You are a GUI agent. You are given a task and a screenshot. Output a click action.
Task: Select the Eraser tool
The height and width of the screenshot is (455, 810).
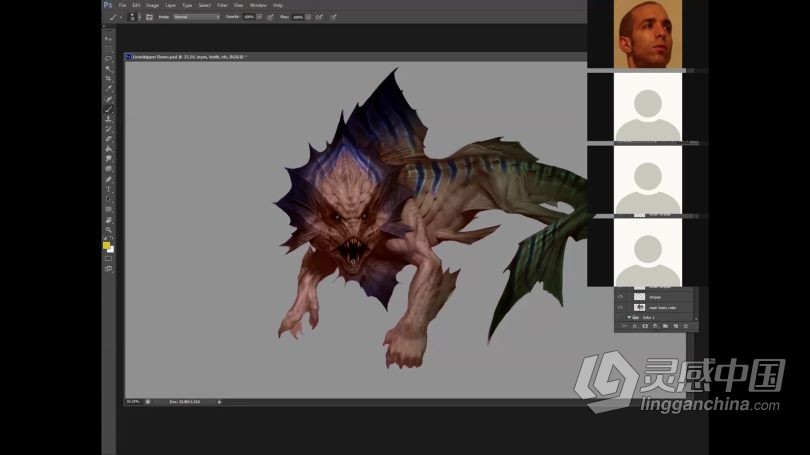[x=108, y=139]
